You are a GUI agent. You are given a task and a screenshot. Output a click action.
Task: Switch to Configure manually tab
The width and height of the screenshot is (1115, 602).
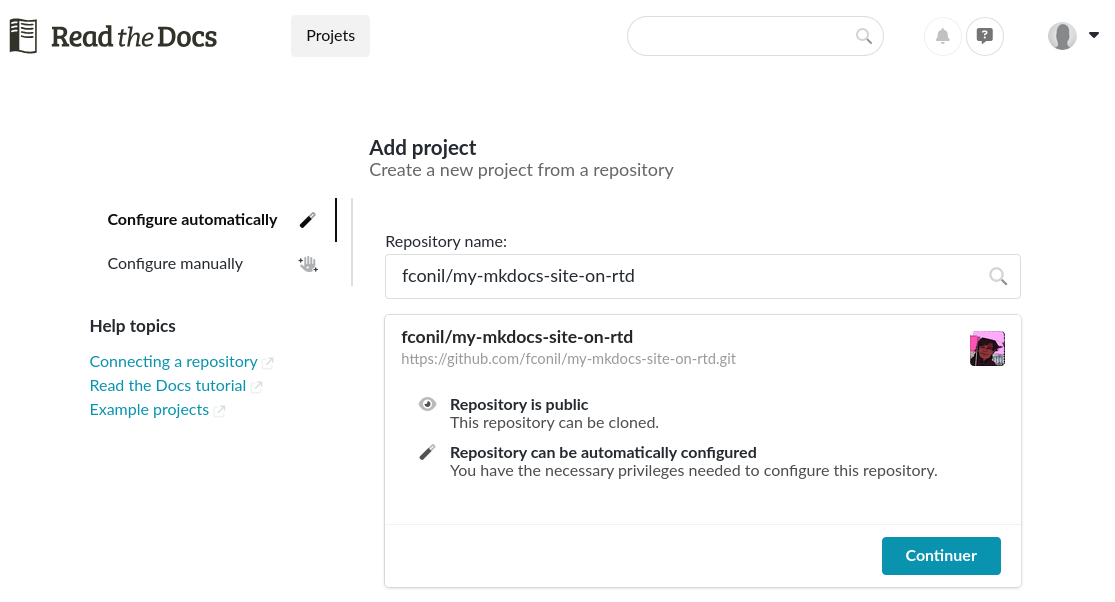click(x=175, y=264)
